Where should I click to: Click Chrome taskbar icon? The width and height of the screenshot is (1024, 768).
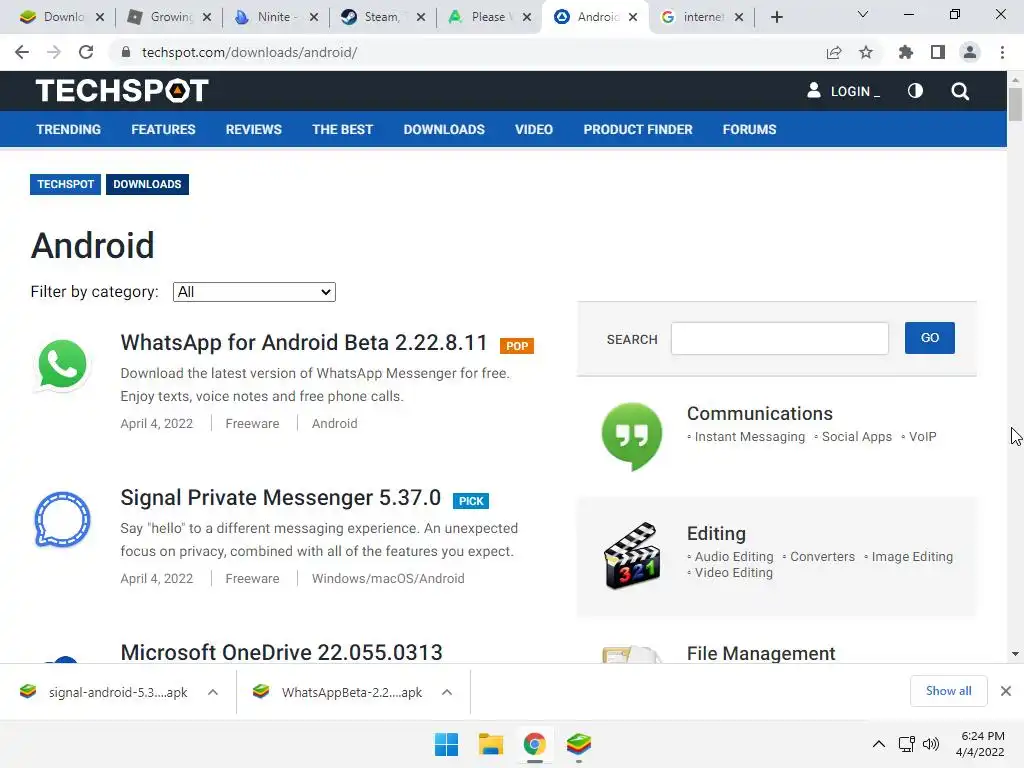pyautogui.click(x=534, y=744)
